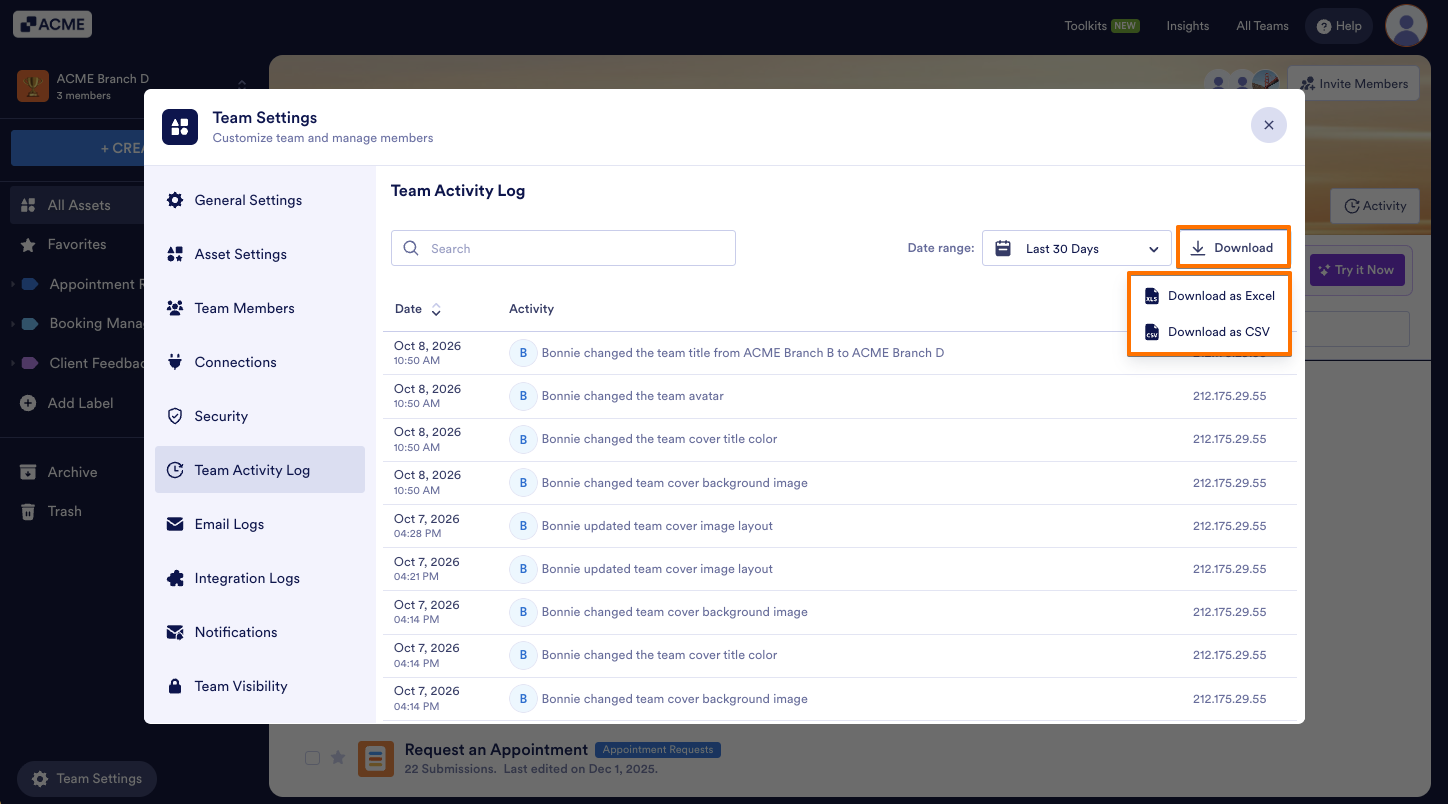This screenshot has height=804, width=1448.
Task: Click the Security shield icon
Action: (x=175, y=416)
